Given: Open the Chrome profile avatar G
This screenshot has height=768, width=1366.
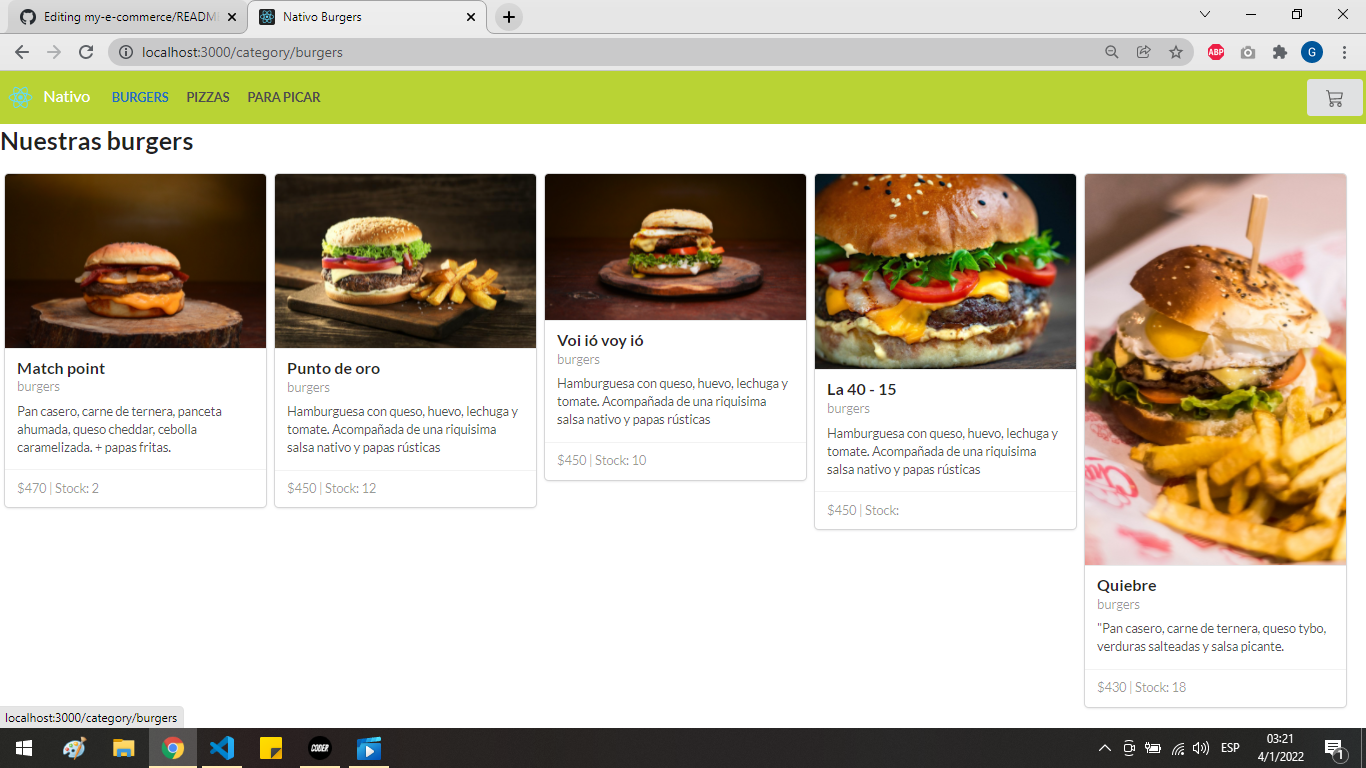Looking at the screenshot, I should pos(1312,52).
